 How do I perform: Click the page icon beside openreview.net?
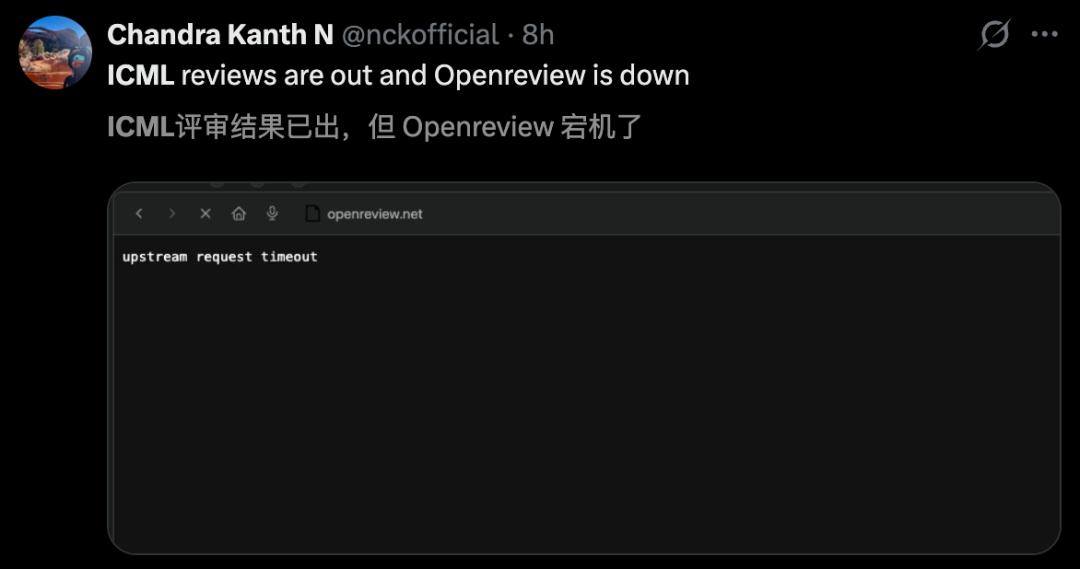[x=312, y=214]
